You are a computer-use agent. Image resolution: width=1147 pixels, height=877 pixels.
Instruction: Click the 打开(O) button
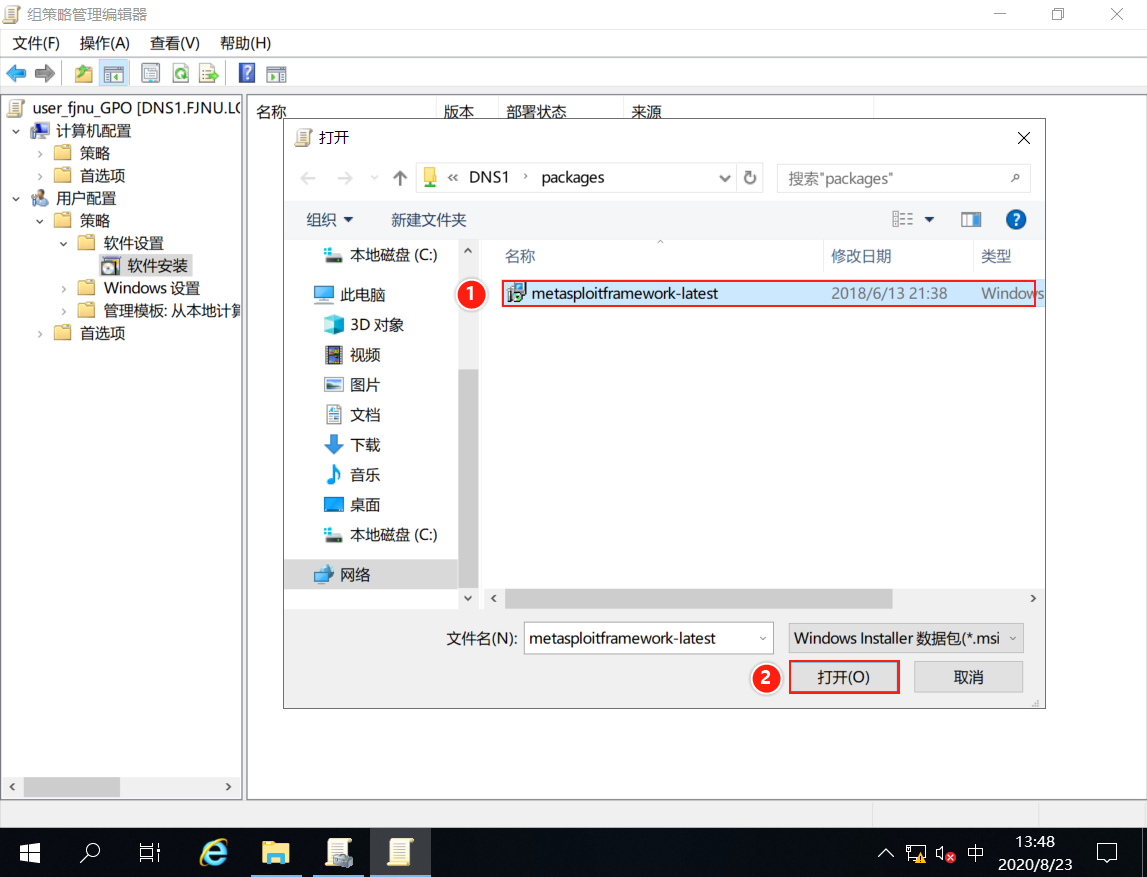point(843,677)
